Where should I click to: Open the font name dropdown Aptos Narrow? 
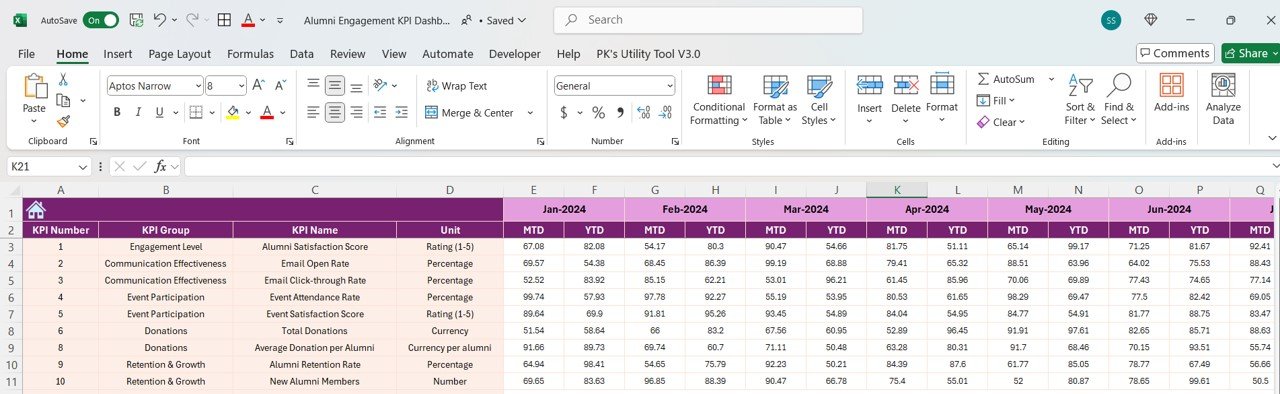coord(154,86)
